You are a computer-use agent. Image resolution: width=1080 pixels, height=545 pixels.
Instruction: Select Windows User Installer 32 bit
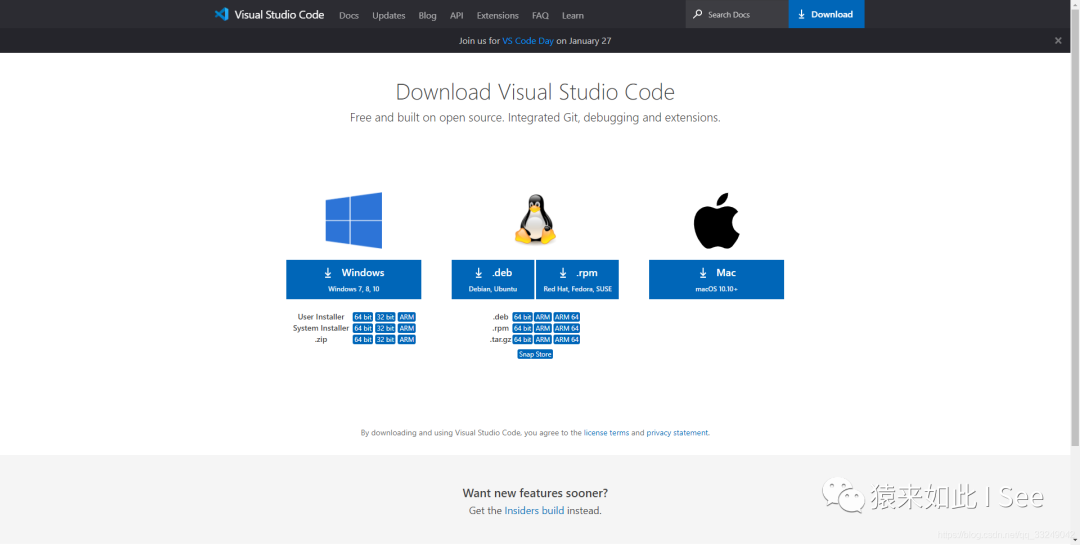point(385,317)
